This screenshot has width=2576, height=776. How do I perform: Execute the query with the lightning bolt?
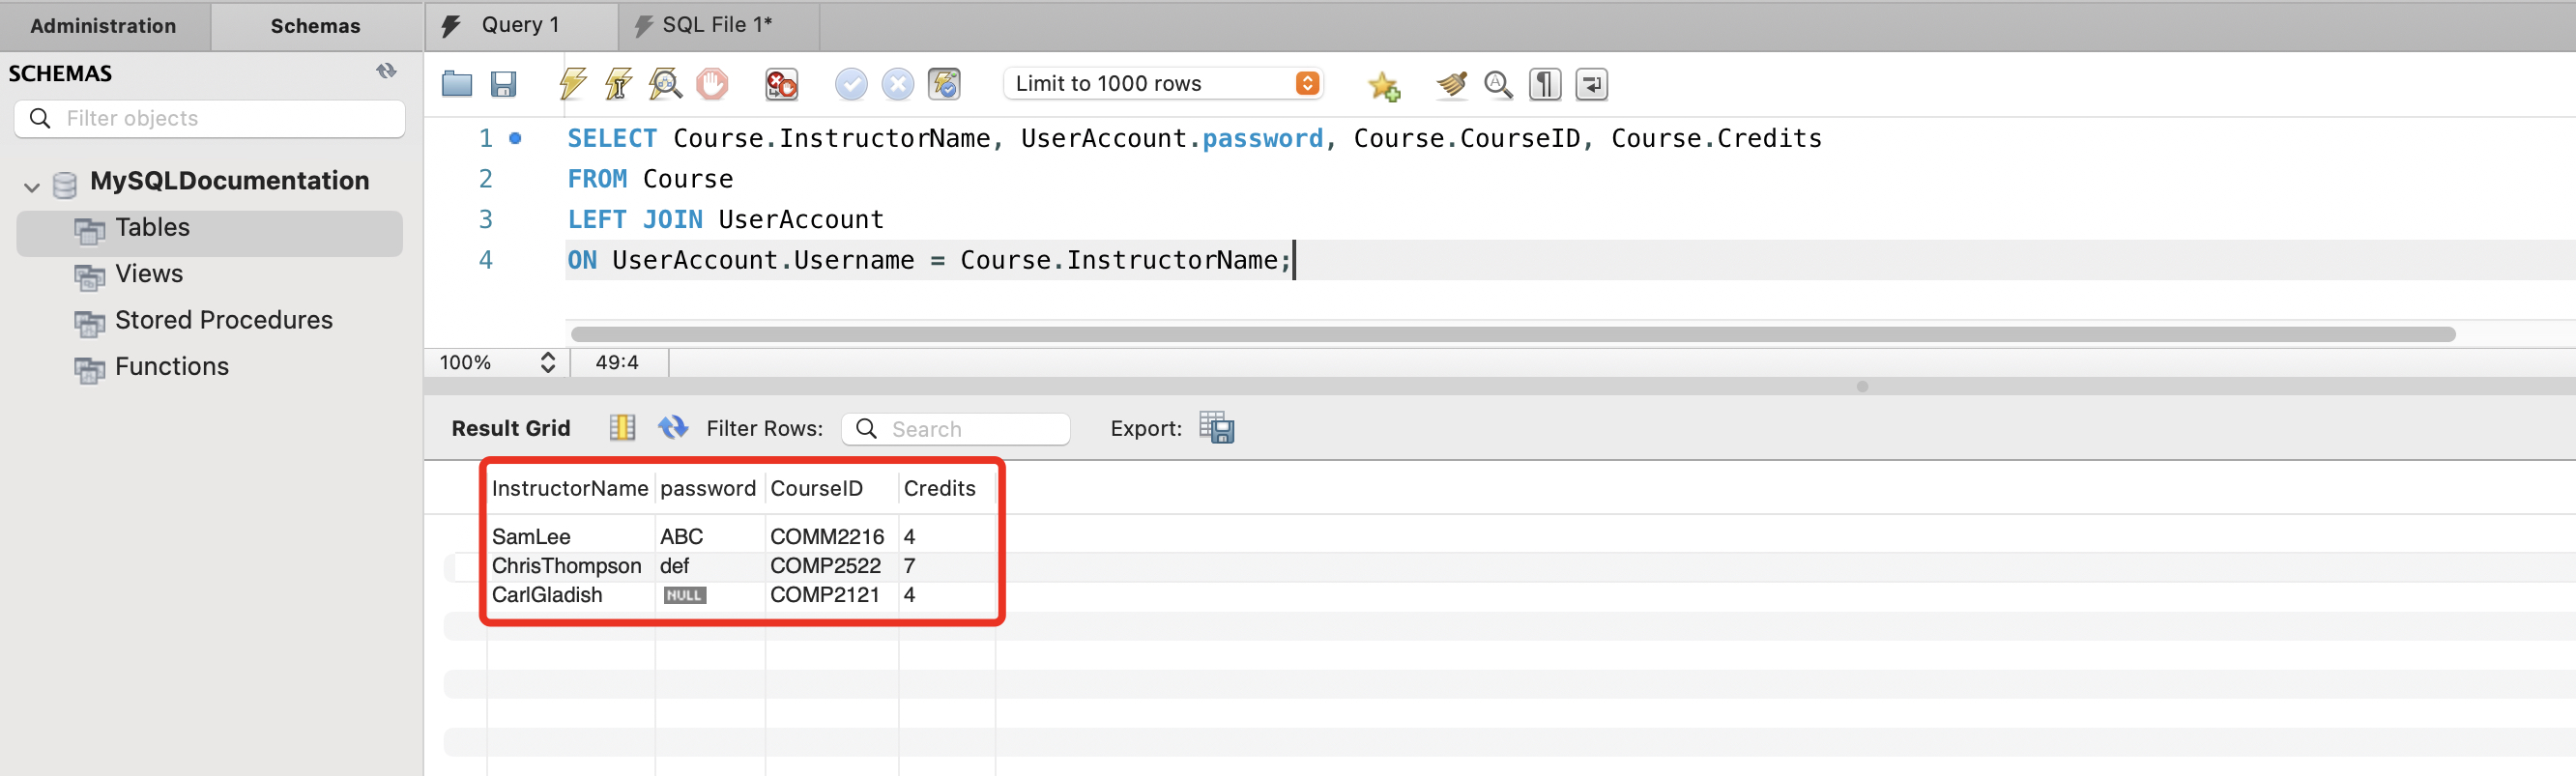coord(572,84)
